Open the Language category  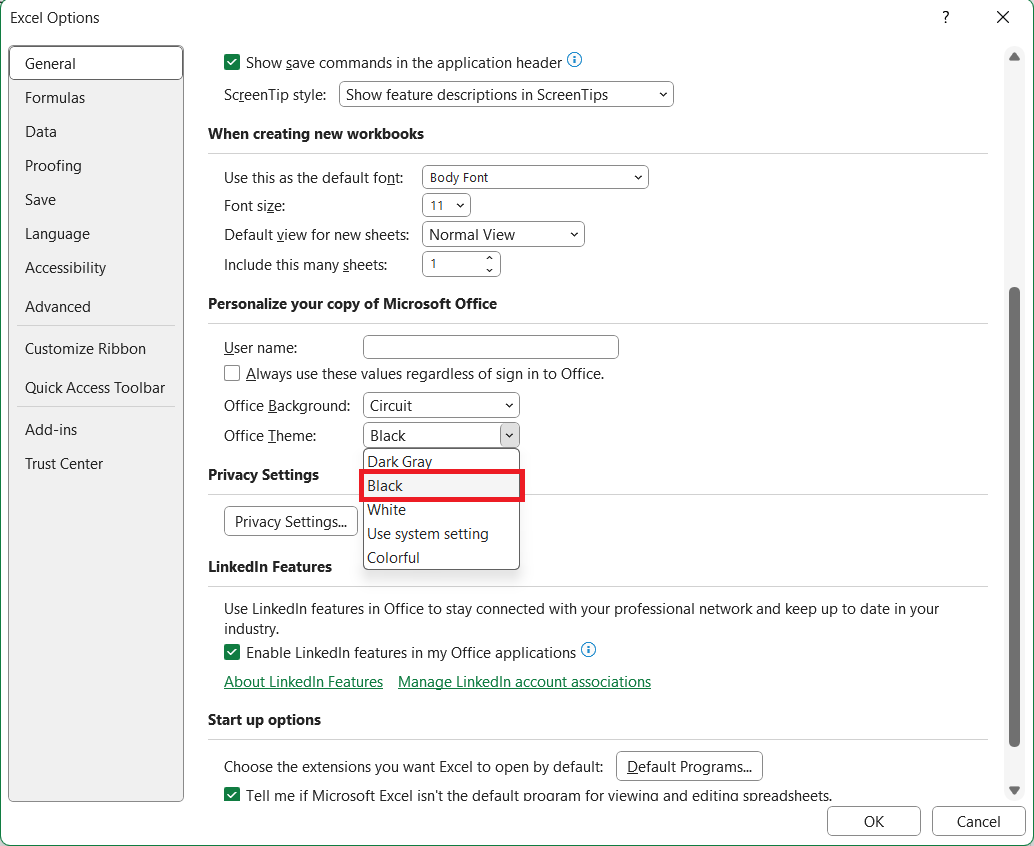pos(96,234)
